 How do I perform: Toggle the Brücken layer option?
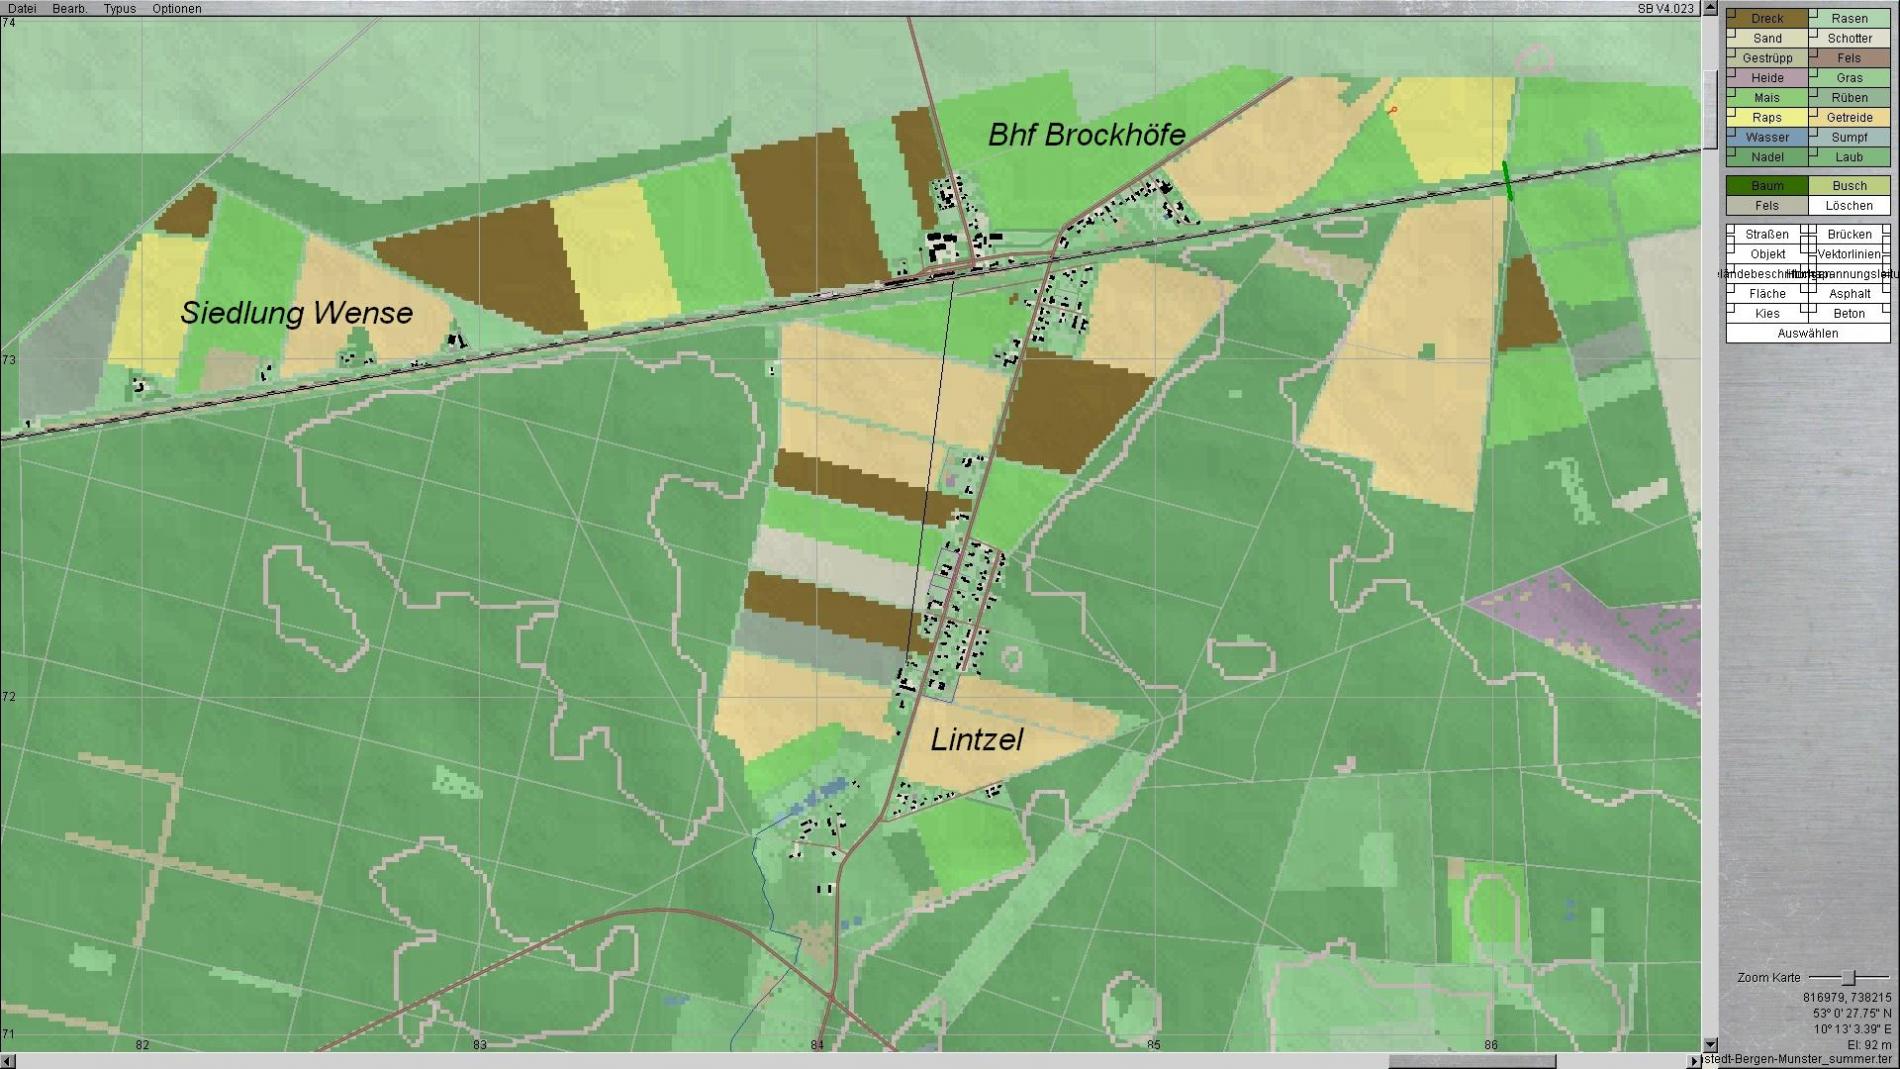coord(1849,234)
